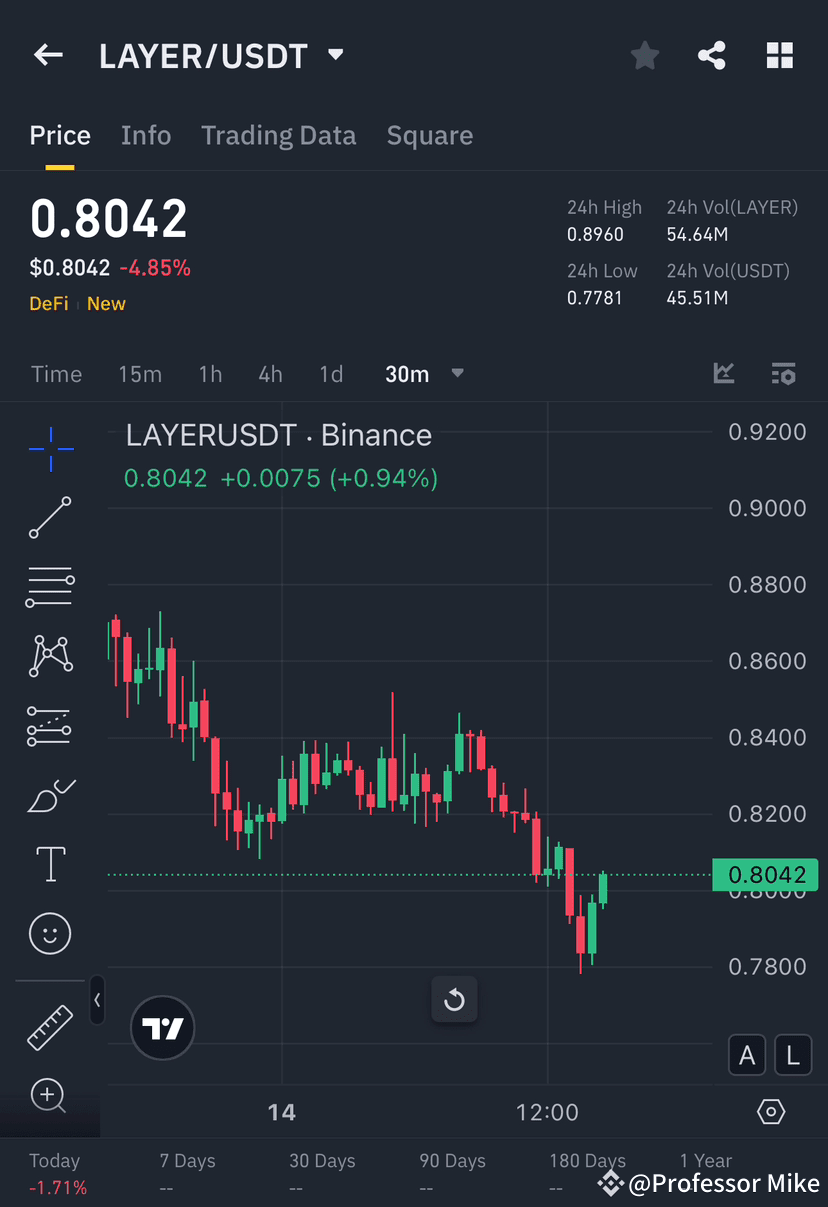The height and width of the screenshot is (1207, 828).
Task: Click the 0.8042 price label on axis
Action: 765,875
